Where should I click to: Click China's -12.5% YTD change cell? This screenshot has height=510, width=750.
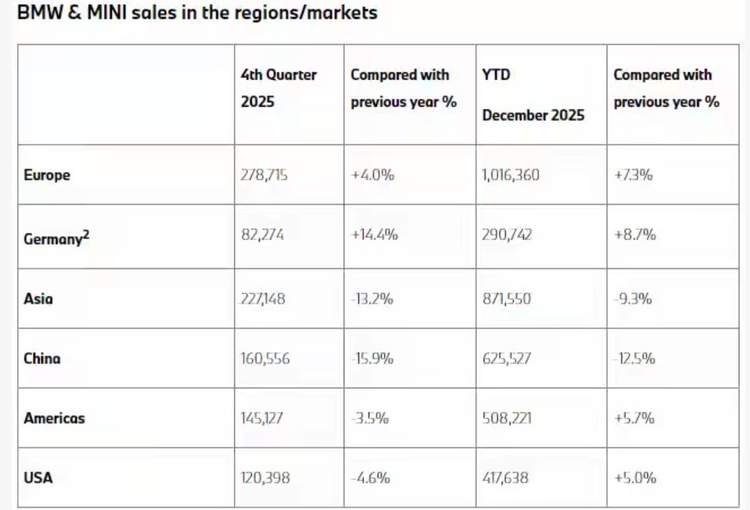tap(634, 357)
